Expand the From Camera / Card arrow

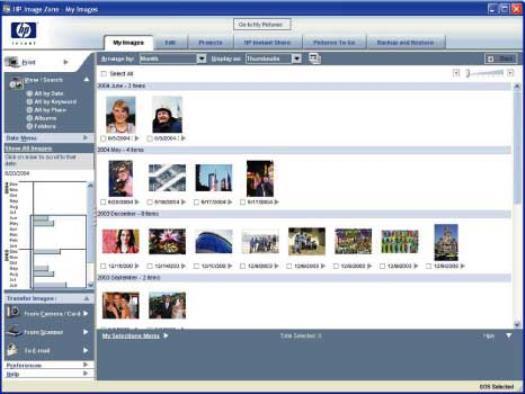point(85,313)
